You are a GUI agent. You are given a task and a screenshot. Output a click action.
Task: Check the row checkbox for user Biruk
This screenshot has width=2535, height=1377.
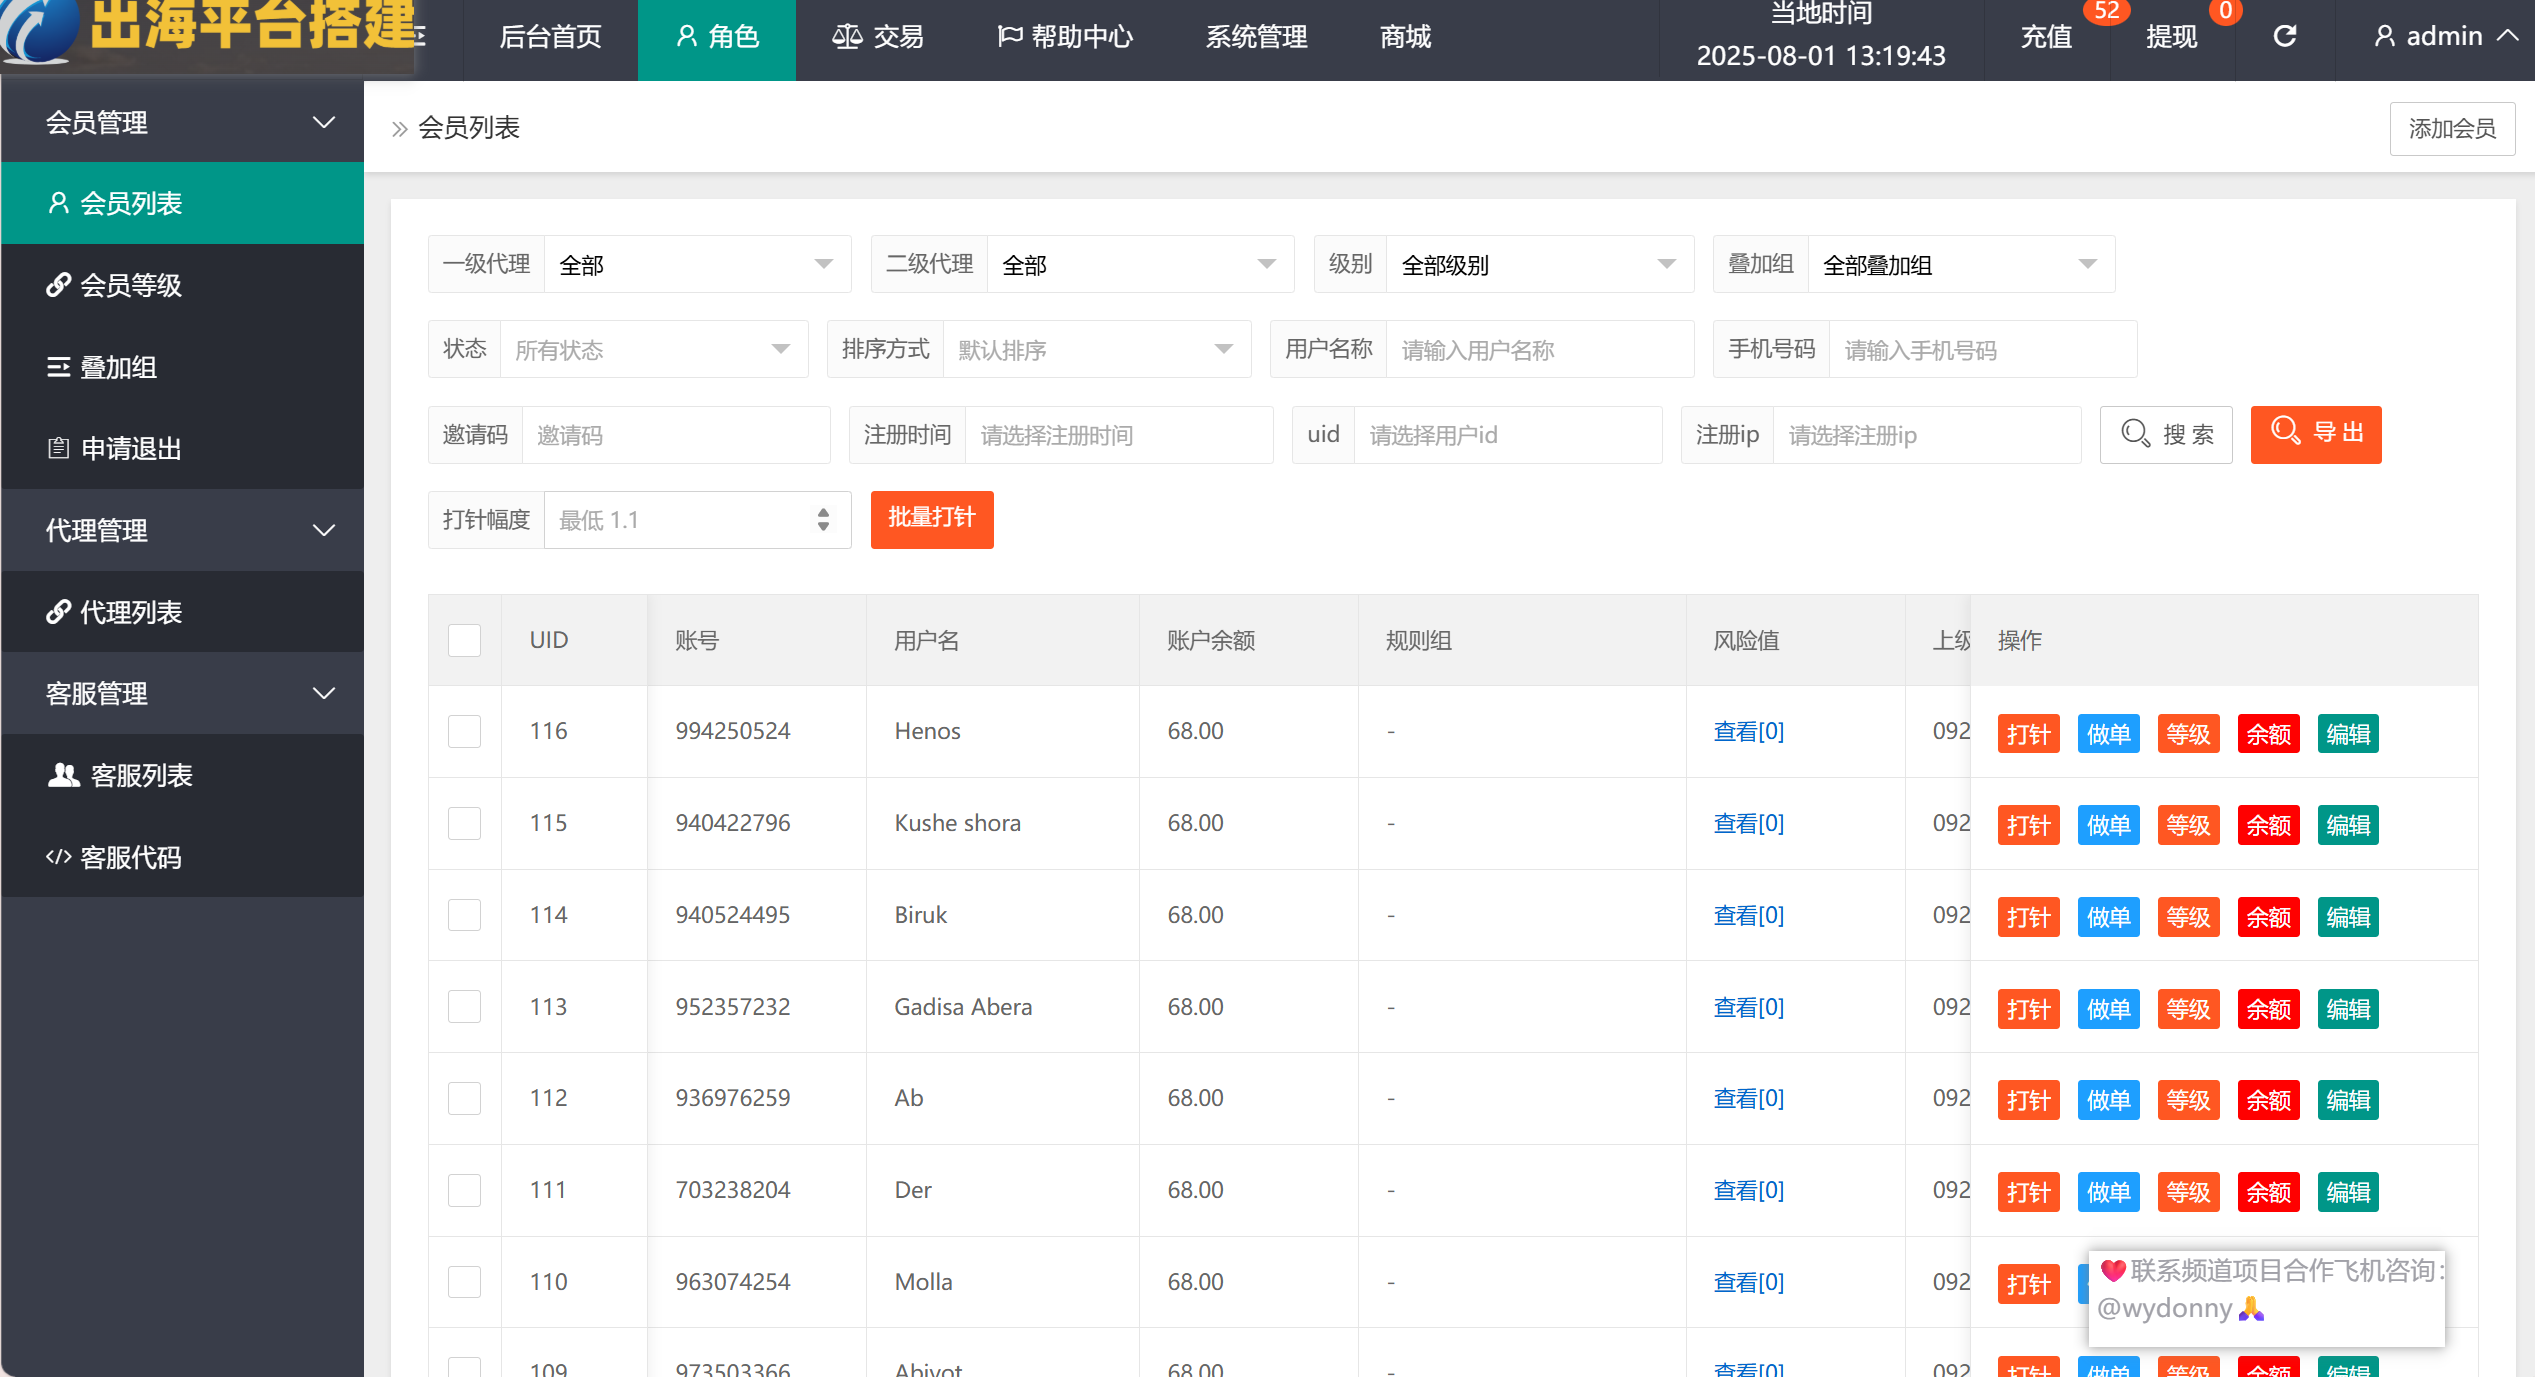tap(464, 915)
